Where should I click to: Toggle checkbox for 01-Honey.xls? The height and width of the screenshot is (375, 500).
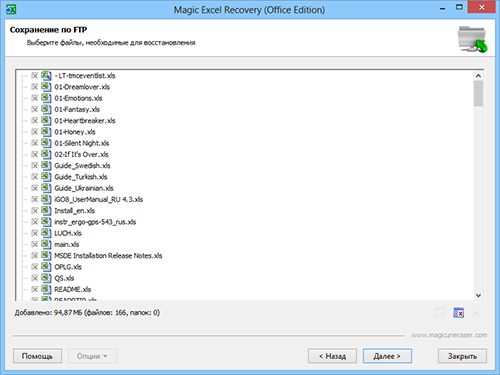tap(34, 132)
